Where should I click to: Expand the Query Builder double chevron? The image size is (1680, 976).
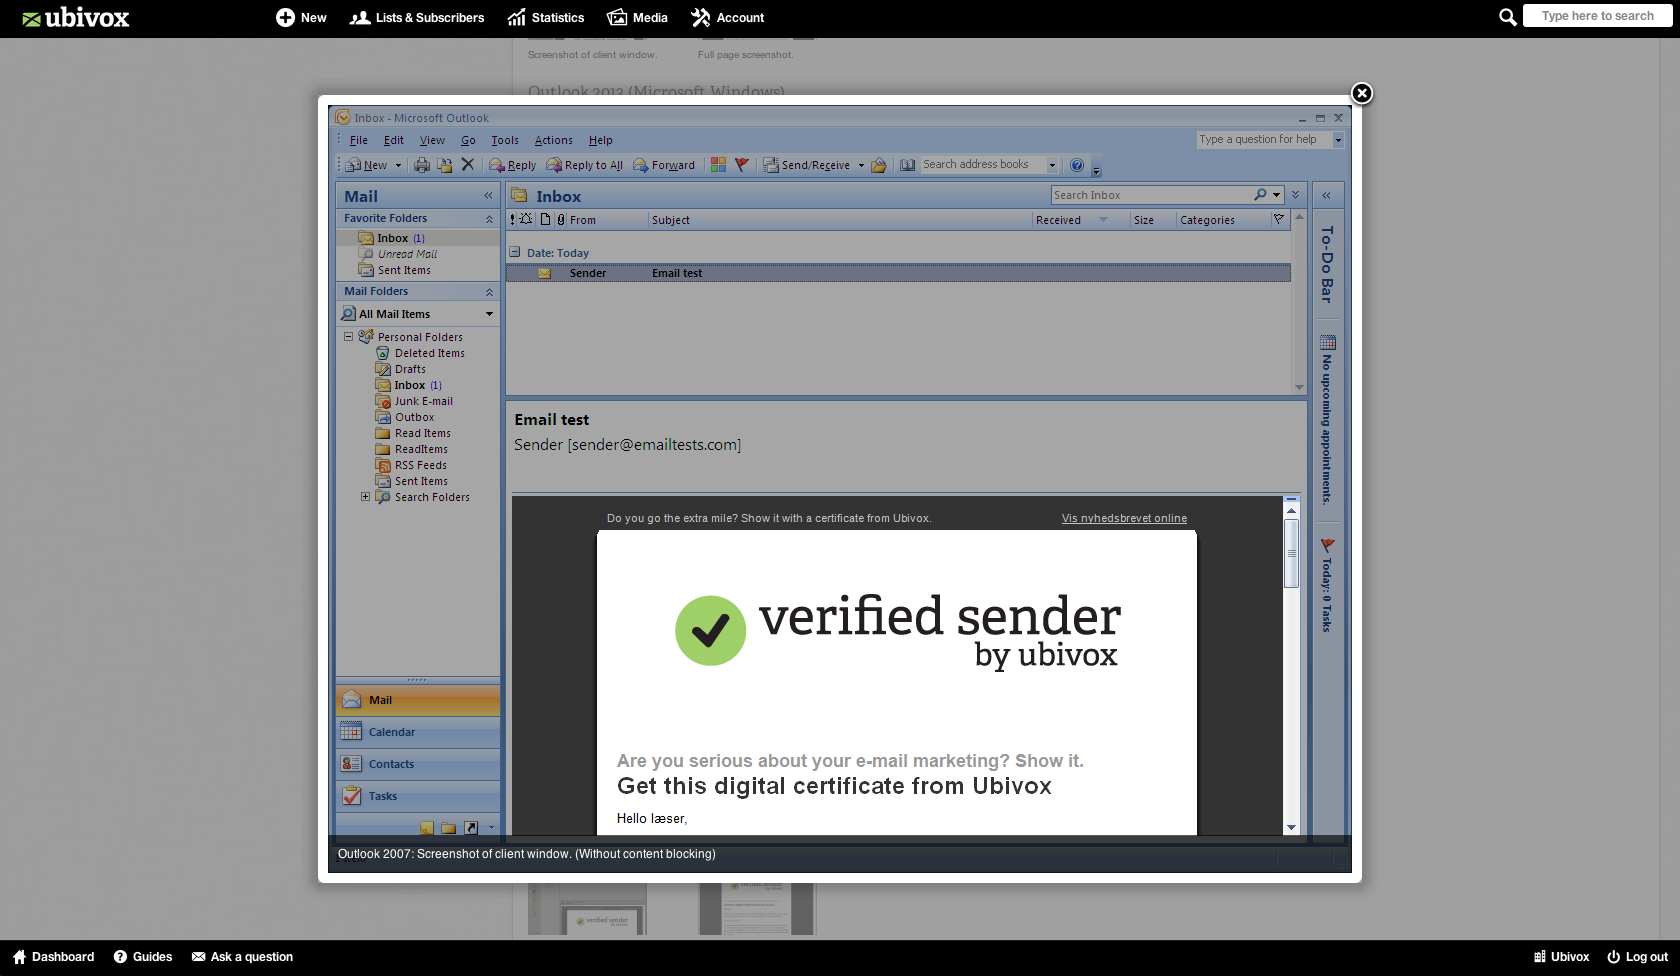click(x=1295, y=195)
